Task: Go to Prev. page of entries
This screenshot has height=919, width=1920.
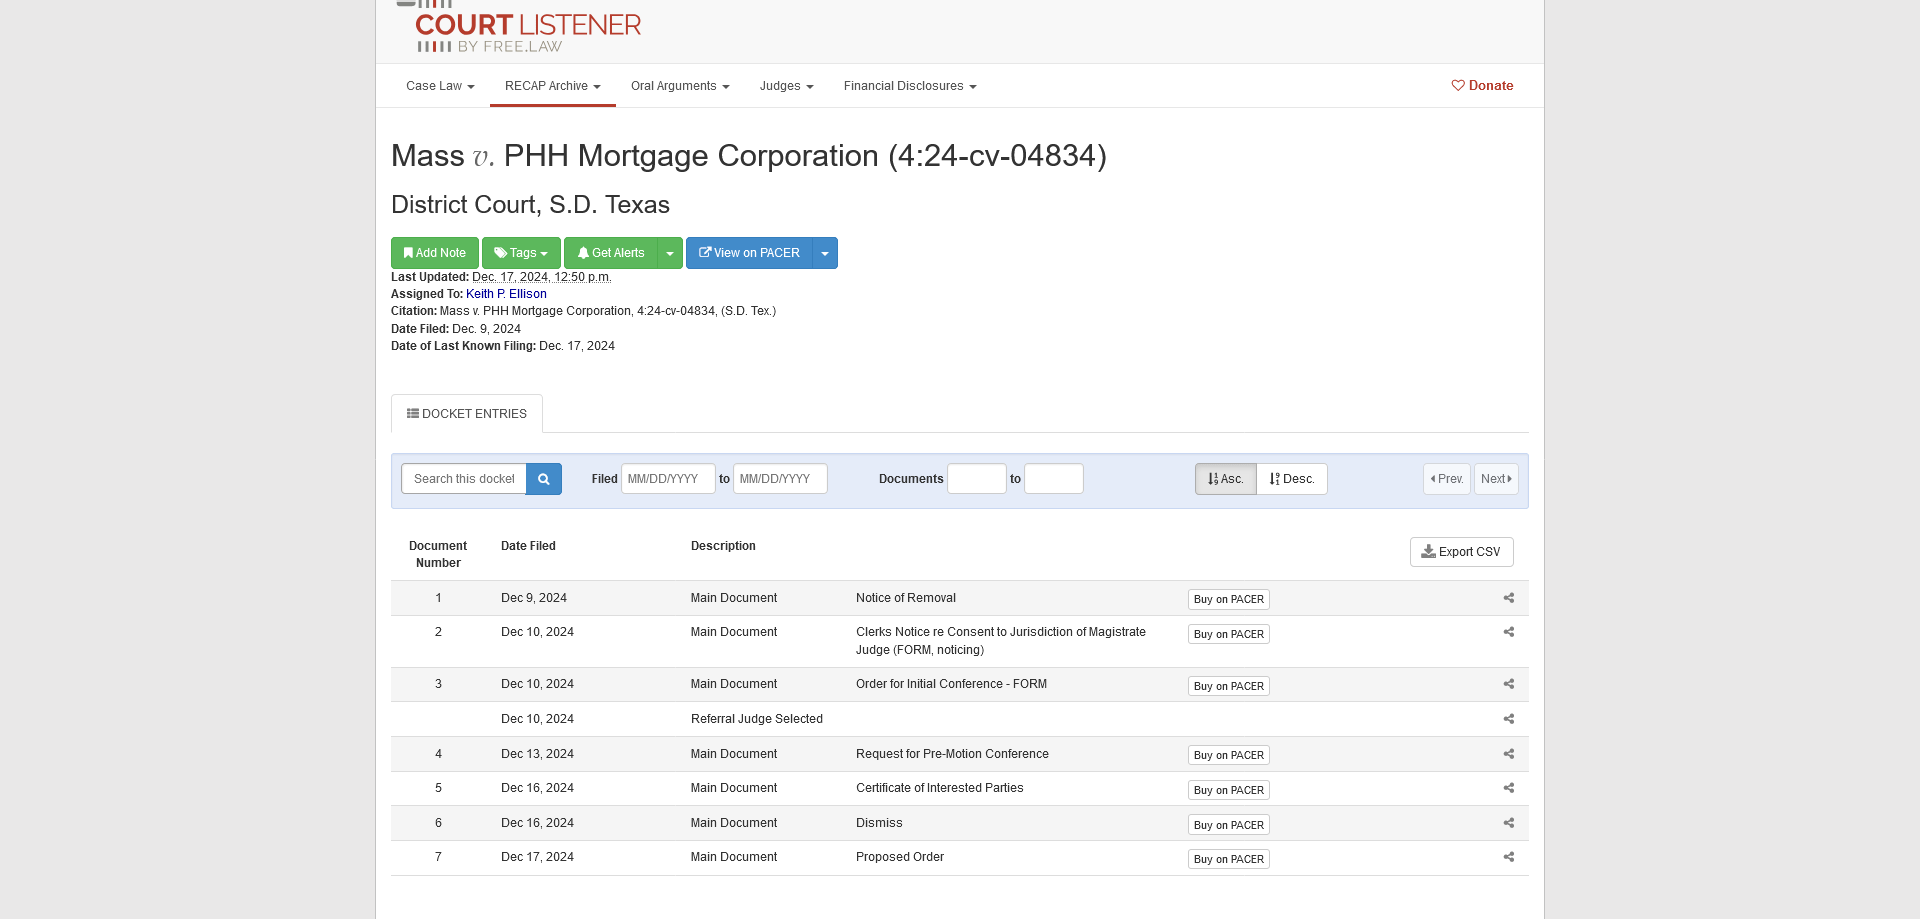Action: click(x=1447, y=479)
